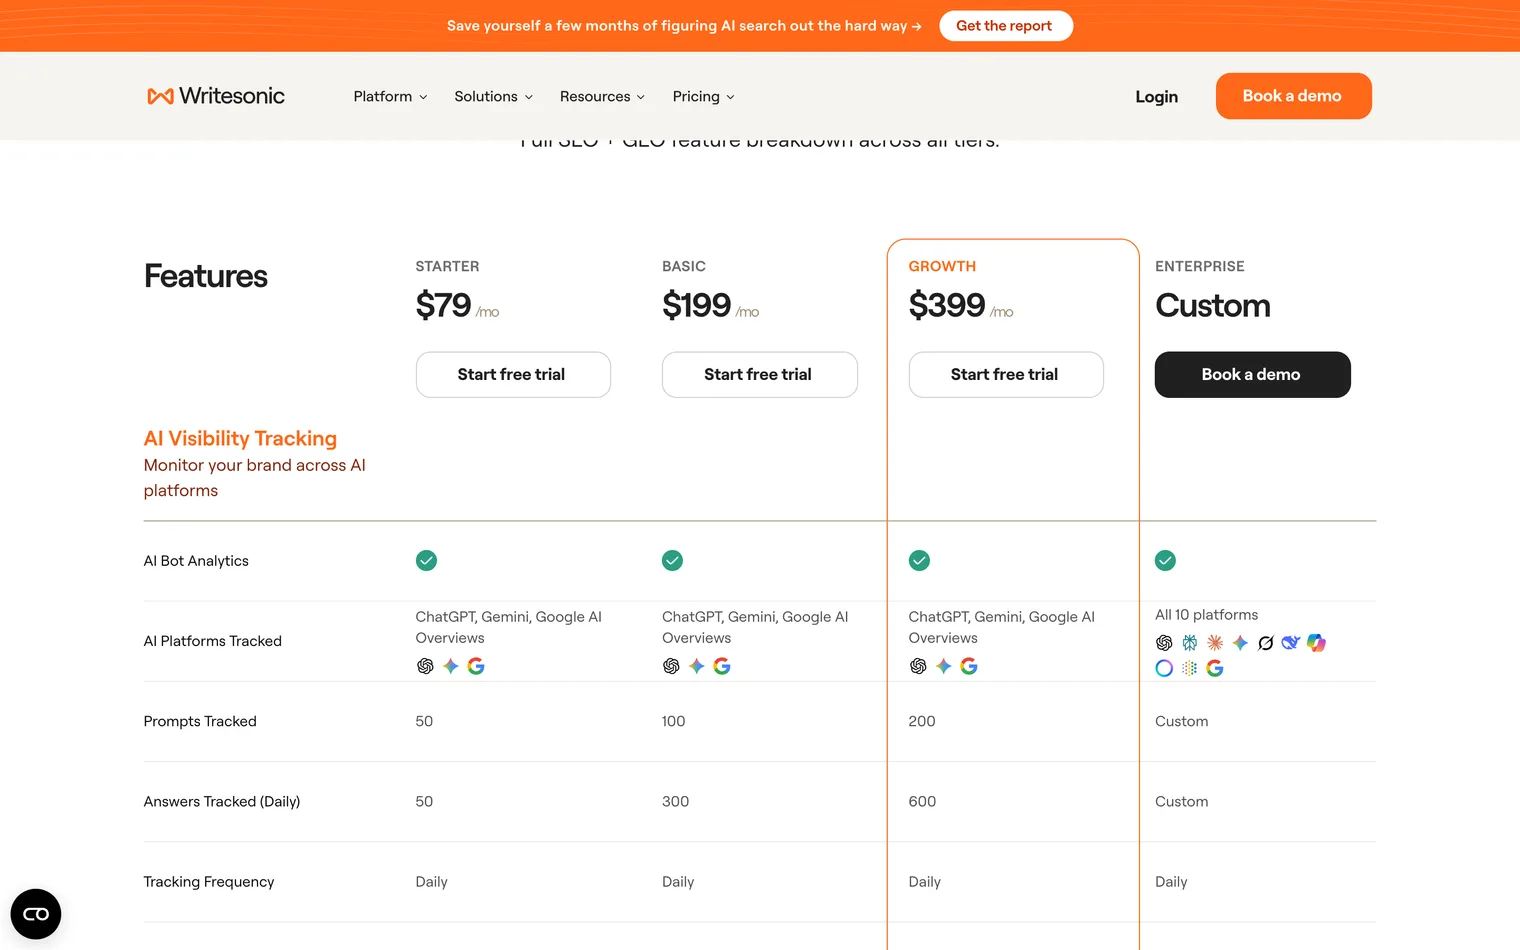Click the AI Platforms Tracked label
This screenshot has height=950, width=1520.
pyautogui.click(x=213, y=641)
